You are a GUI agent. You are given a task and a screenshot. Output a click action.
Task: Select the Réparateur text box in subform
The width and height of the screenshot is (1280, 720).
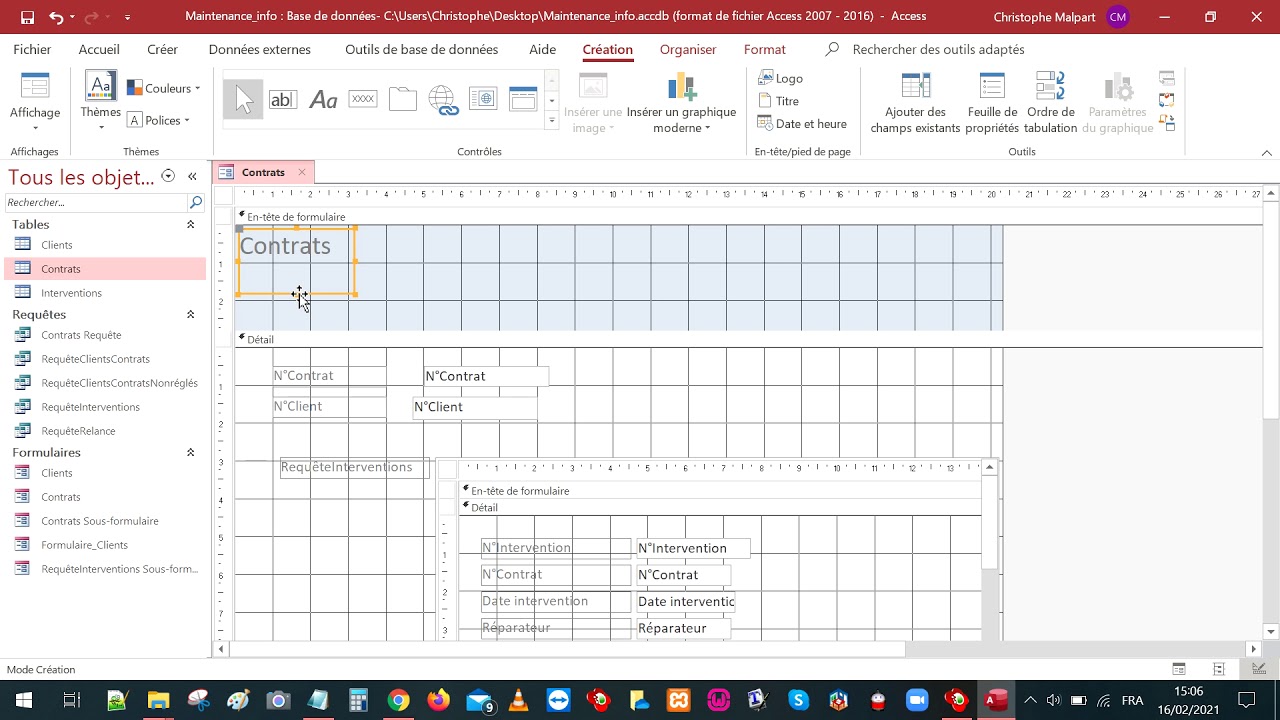(x=683, y=628)
